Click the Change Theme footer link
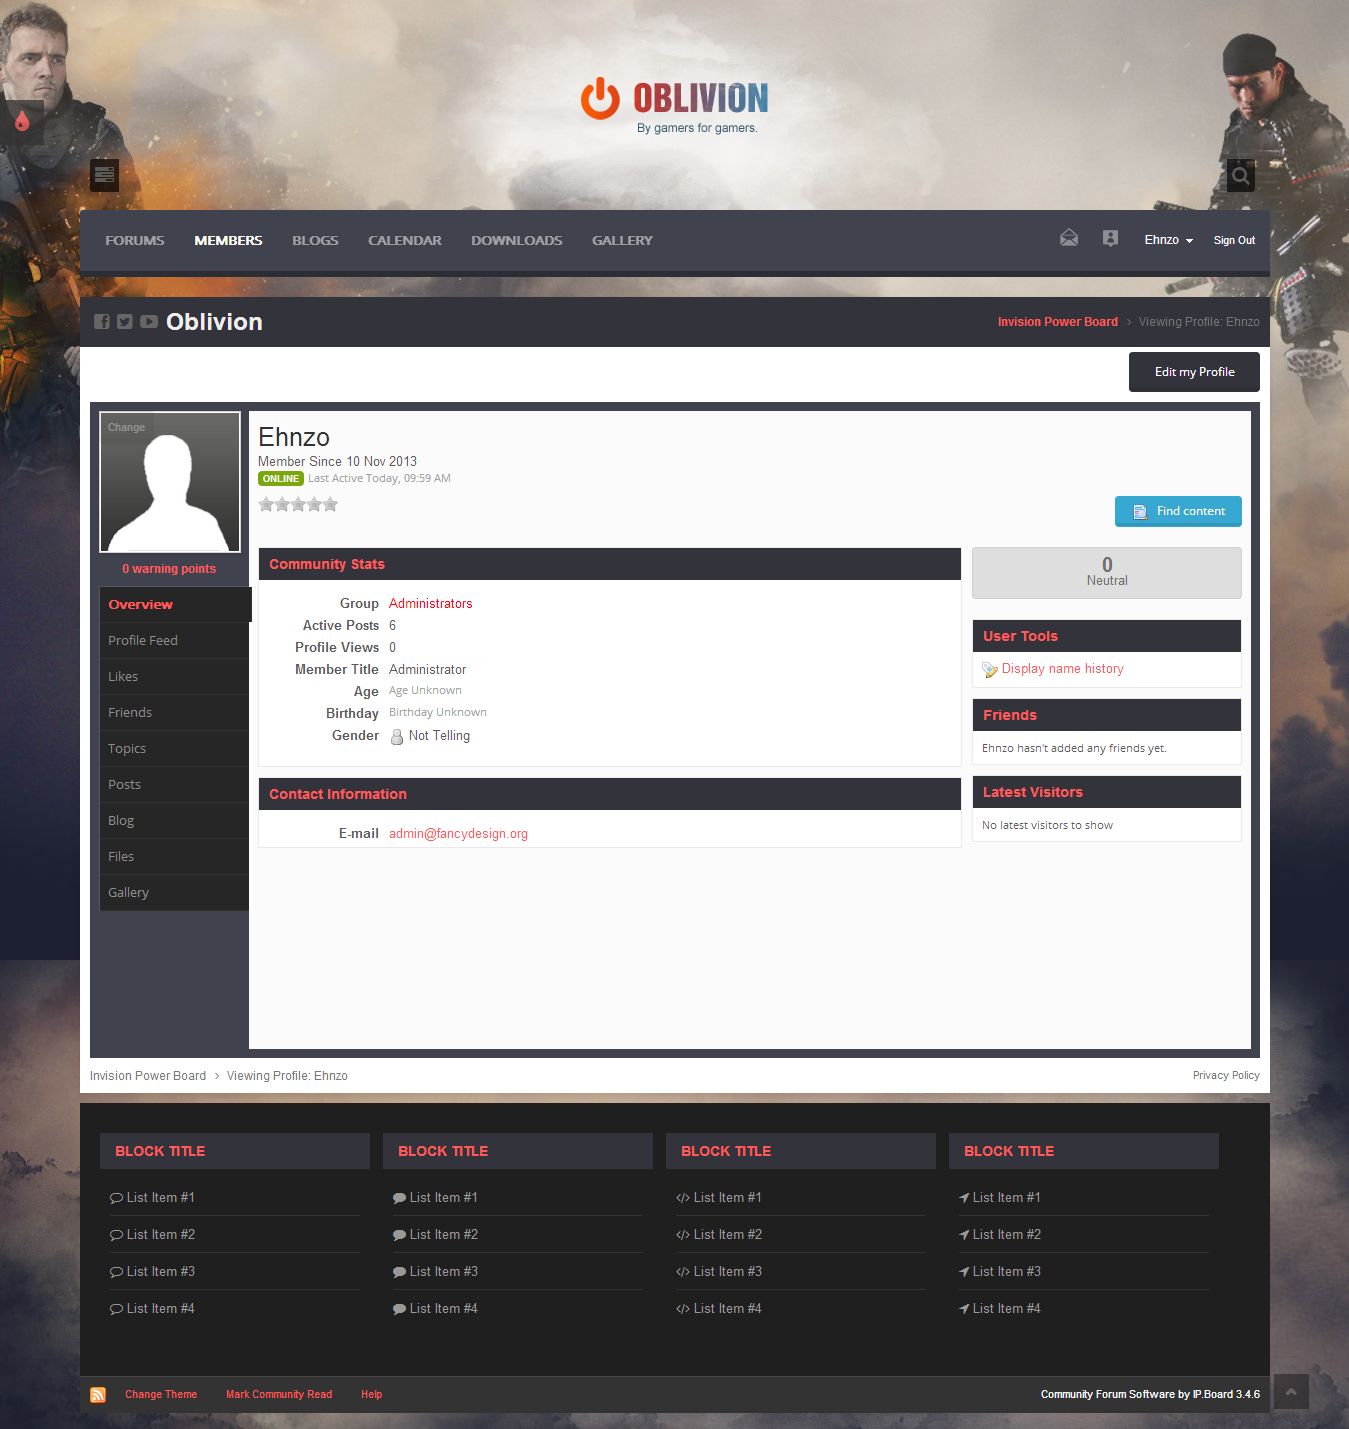Screen dimensions: 1349x1429 161,1395
